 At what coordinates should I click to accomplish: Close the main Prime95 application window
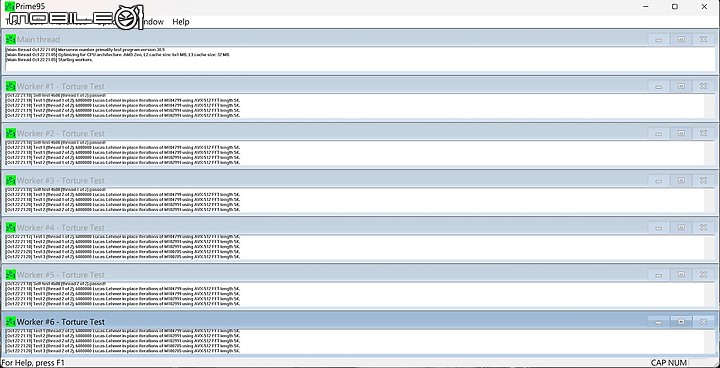coord(704,6)
